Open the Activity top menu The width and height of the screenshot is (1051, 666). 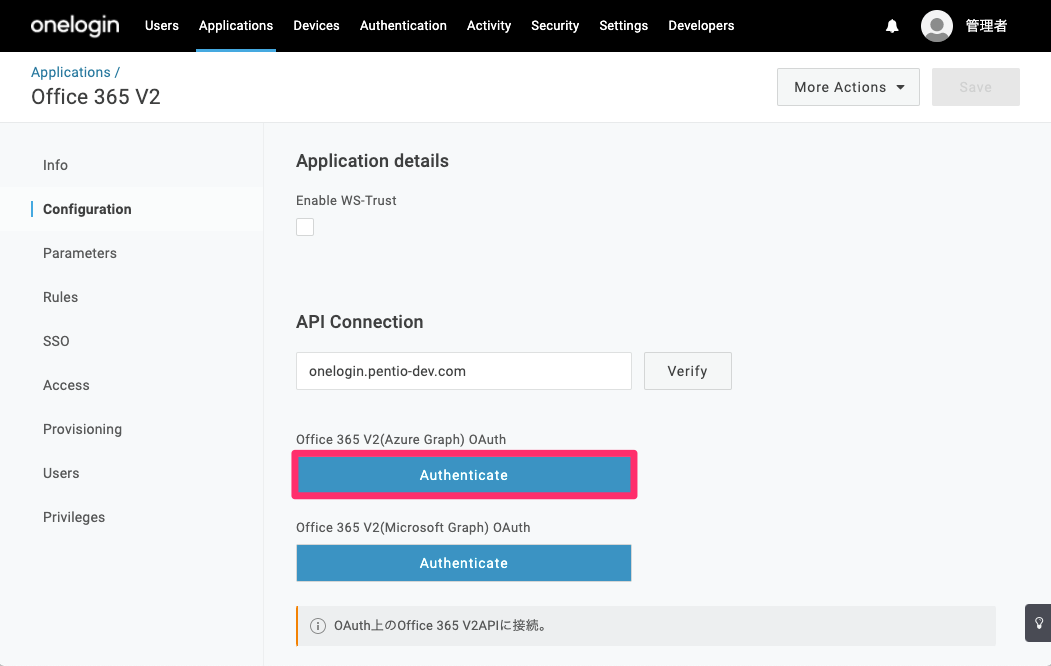[x=489, y=25]
